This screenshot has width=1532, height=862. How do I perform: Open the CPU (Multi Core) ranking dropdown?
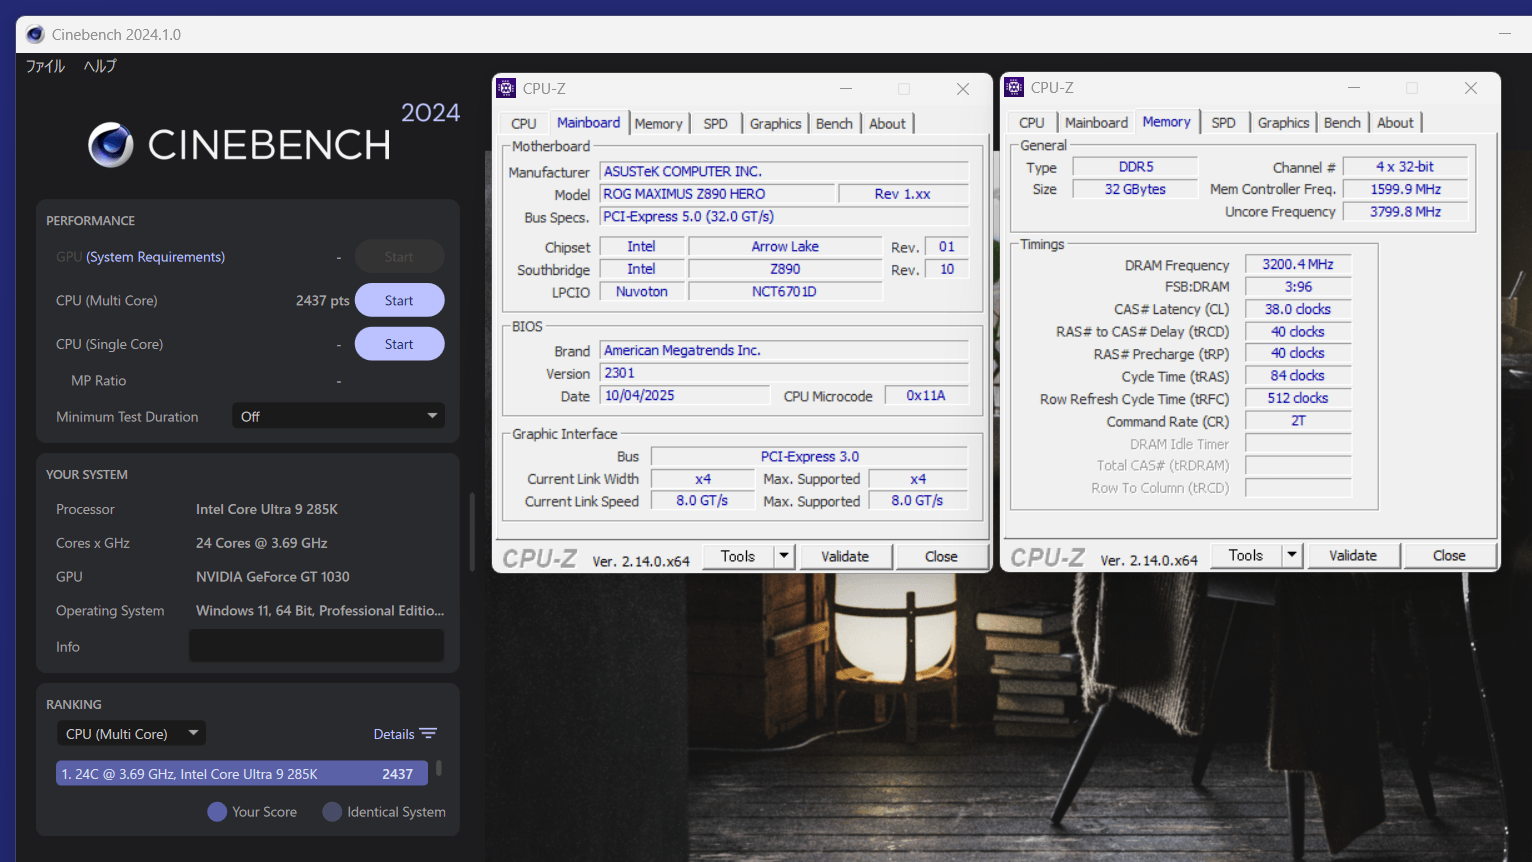[193, 733]
